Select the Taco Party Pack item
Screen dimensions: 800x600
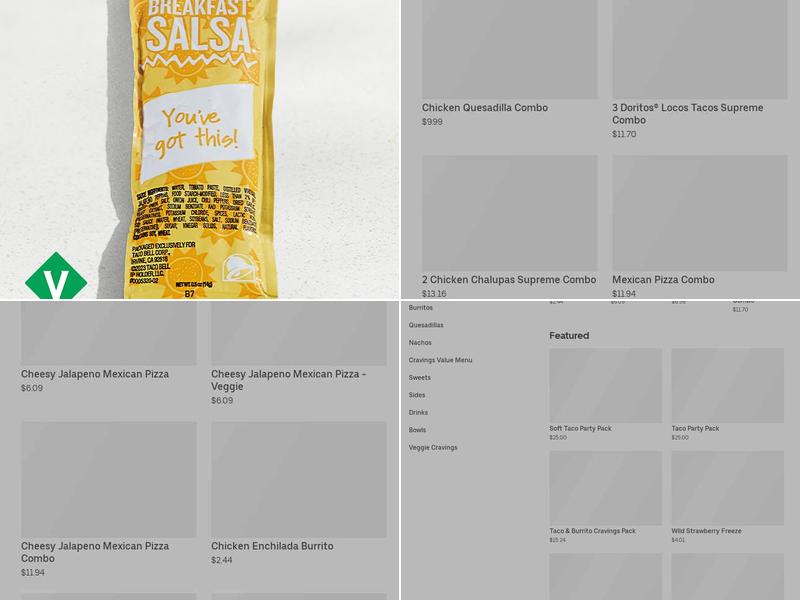pos(695,429)
